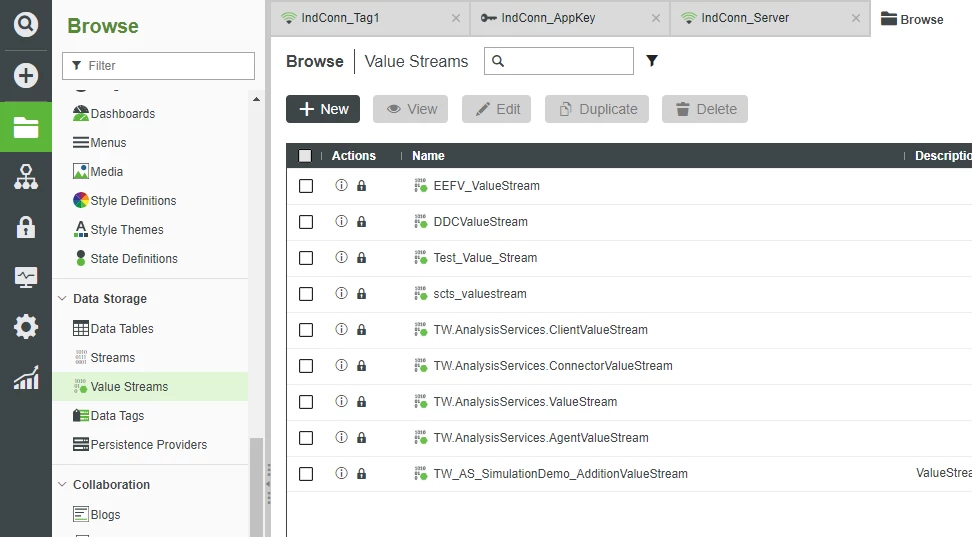972x537 pixels.
Task: Click the New button
Action: (323, 109)
